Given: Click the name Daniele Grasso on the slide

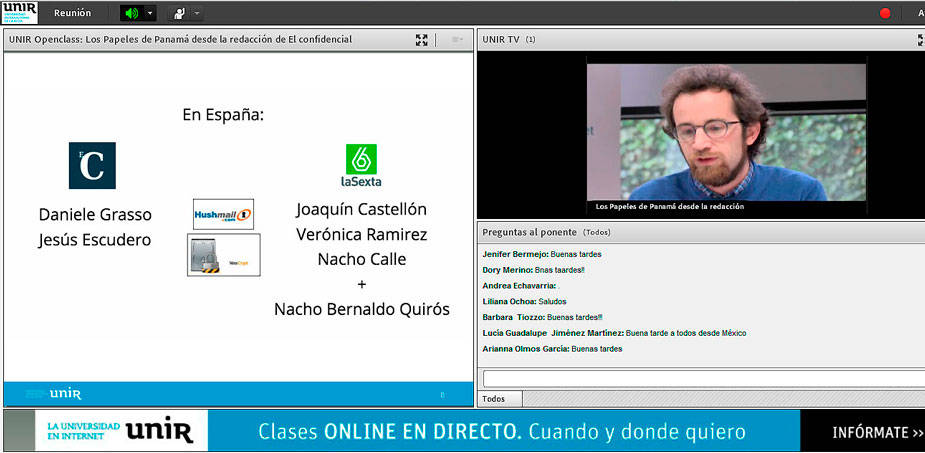Looking at the screenshot, I should pos(95,215).
